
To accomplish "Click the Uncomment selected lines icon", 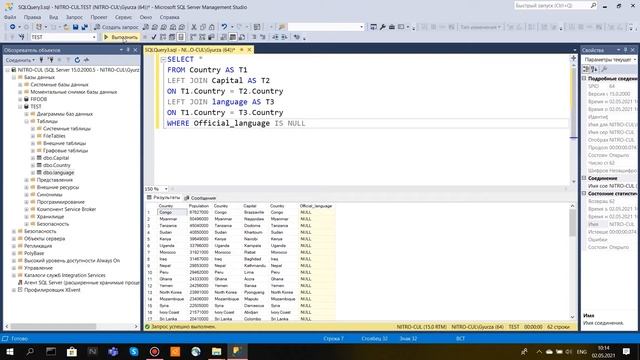I will tap(262, 37).
